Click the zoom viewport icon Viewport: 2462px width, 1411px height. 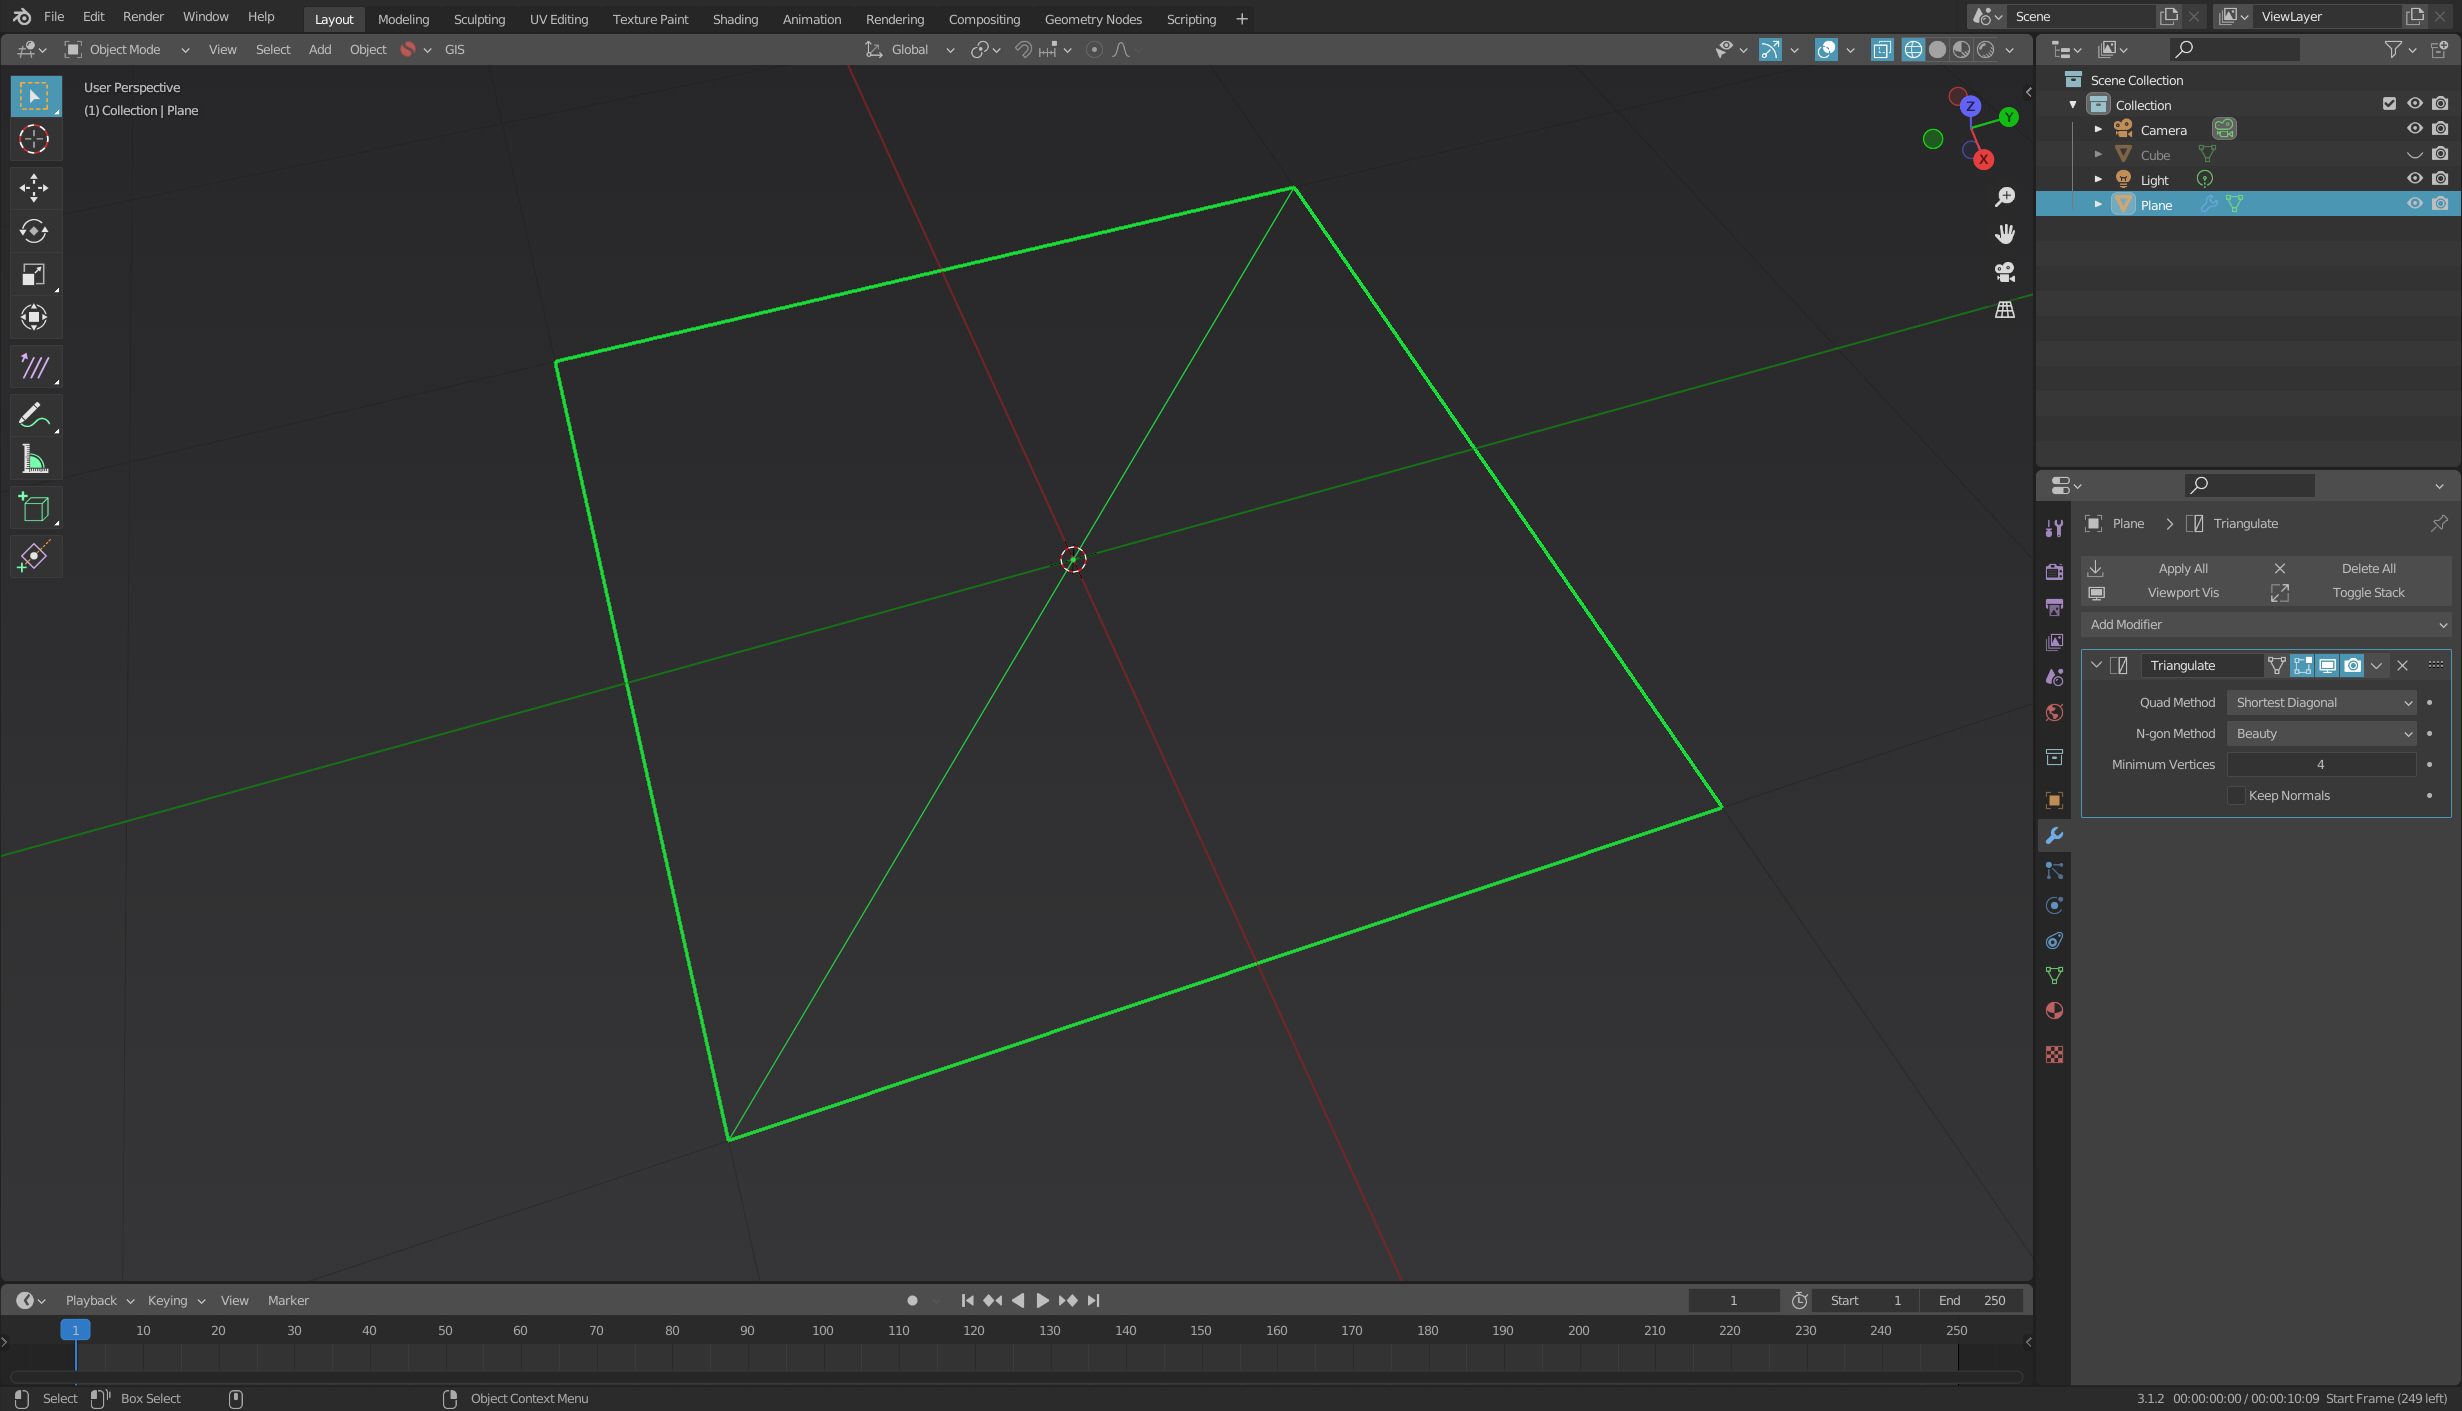(2005, 196)
